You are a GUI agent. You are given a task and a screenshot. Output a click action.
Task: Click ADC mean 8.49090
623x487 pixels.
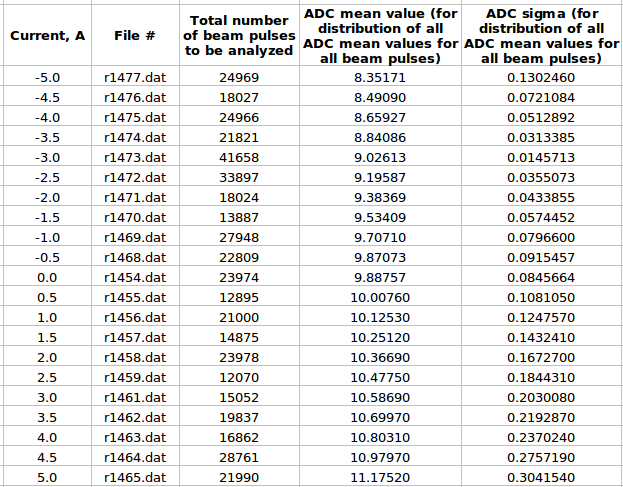tap(380, 97)
